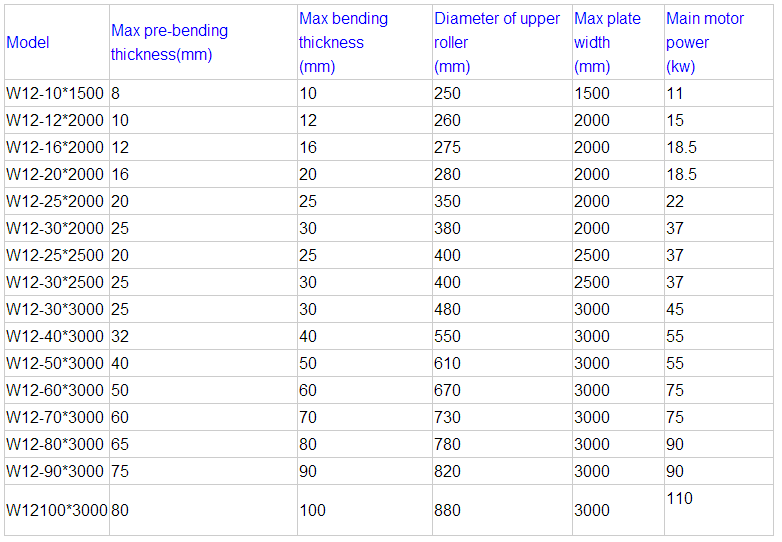
Task: Select the Diameter of upper roller header
Action: tap(497, 42)
